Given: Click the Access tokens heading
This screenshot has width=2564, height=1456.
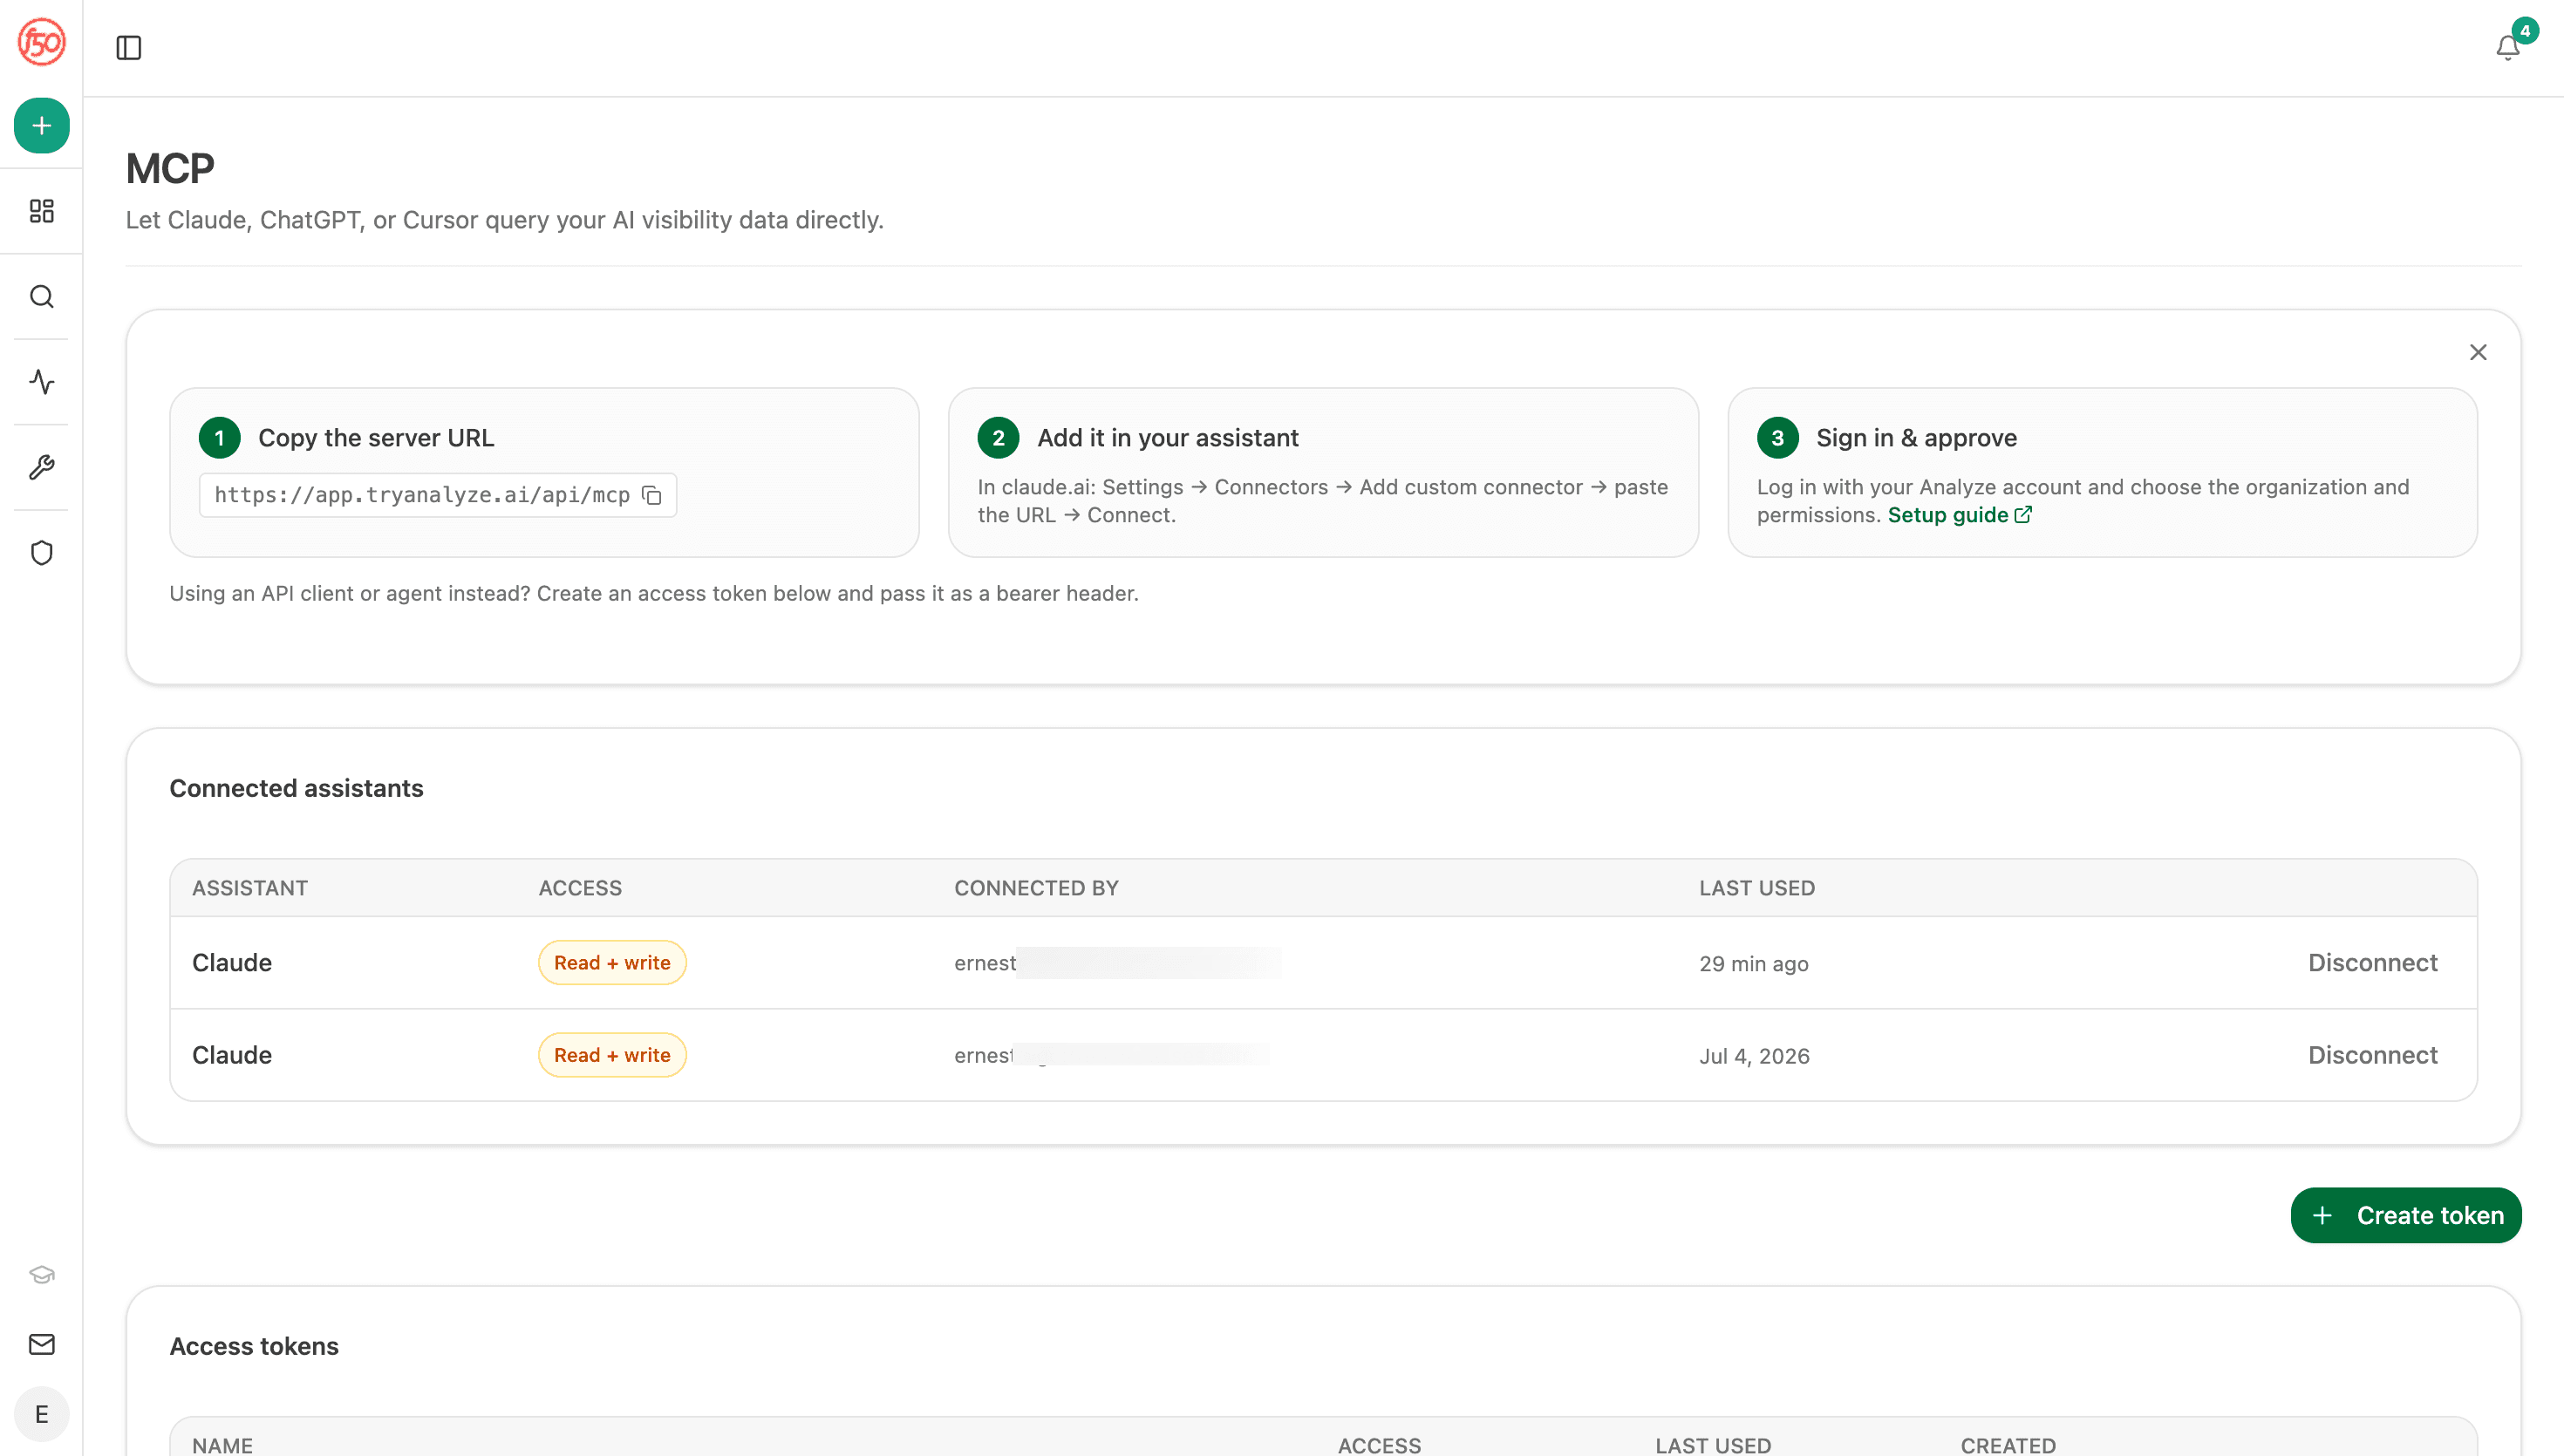Looking at the screenshot, I should pyautogui.click(x=254, y=1346).
